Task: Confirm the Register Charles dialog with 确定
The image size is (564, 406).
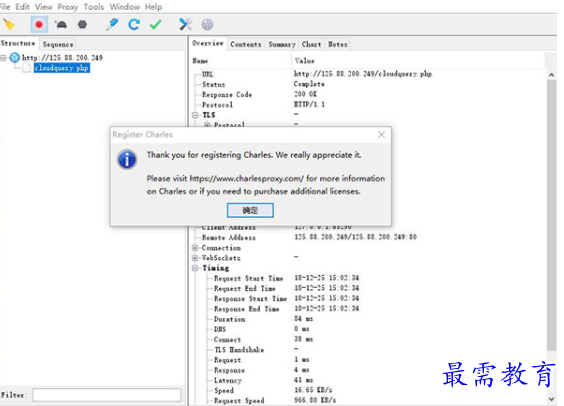Action: 250,210
